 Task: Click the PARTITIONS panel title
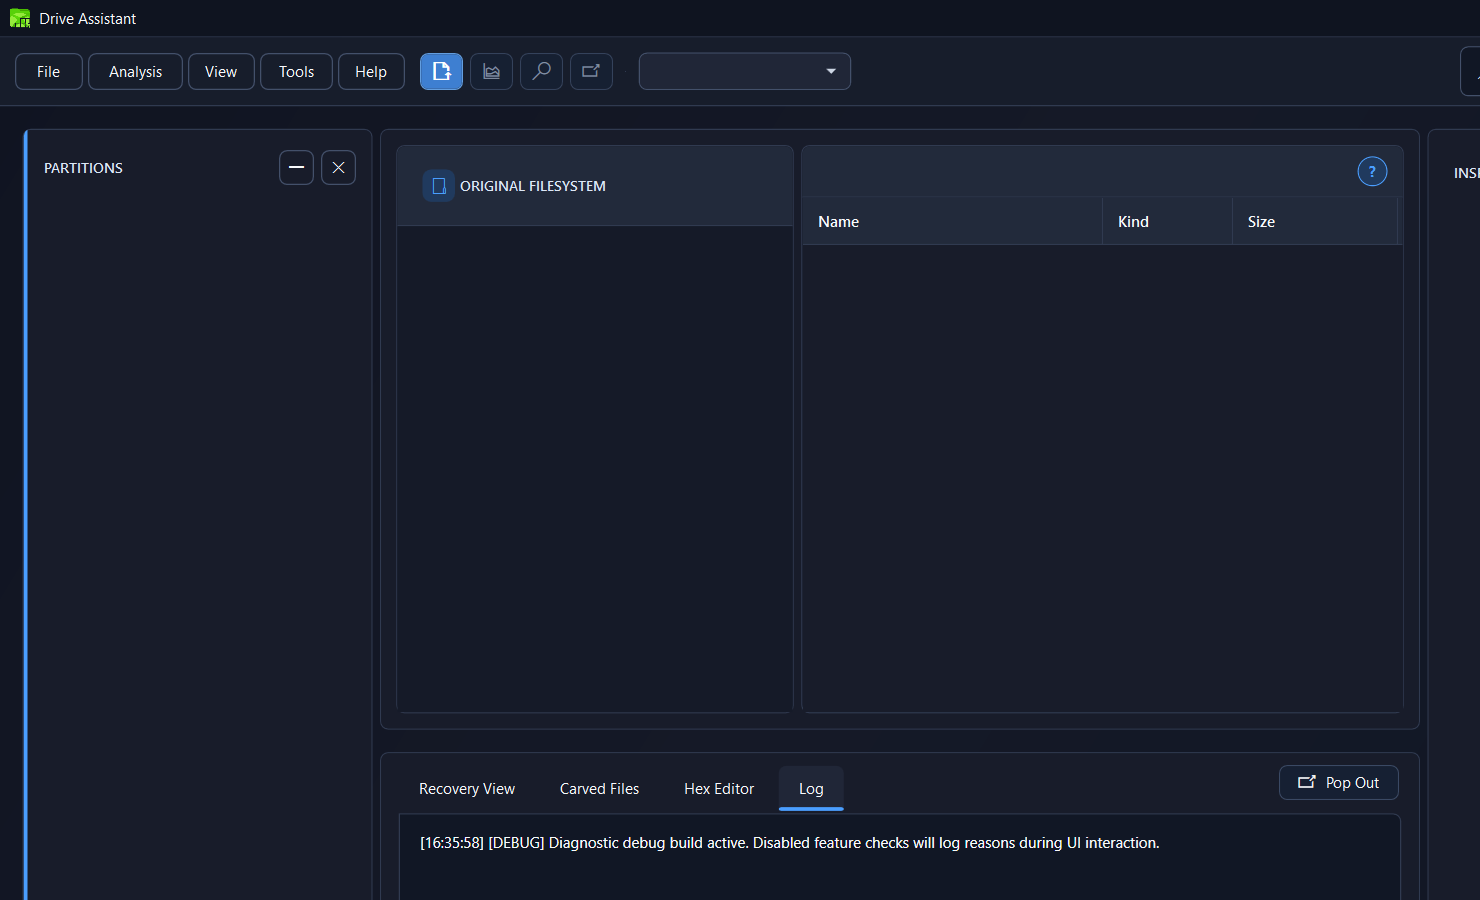tap(83, 168)
